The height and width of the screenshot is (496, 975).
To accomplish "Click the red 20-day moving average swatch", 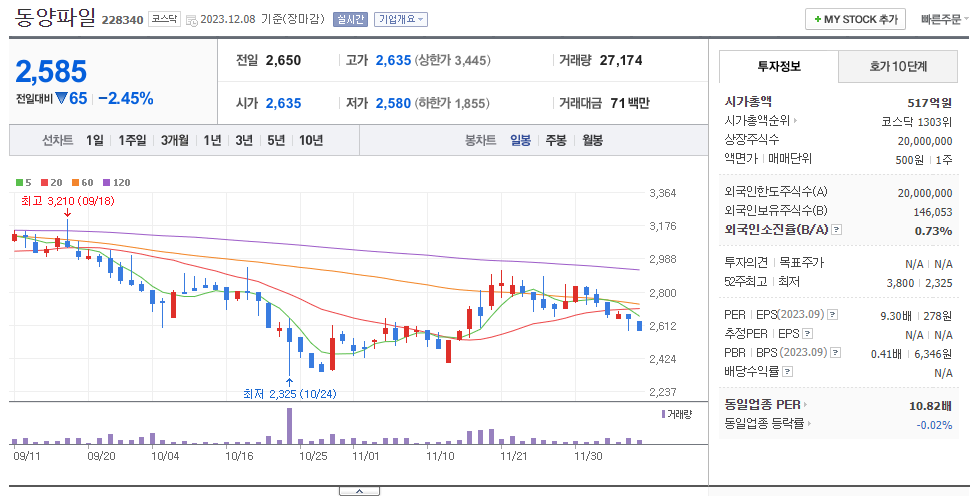I will pos(44,183).
